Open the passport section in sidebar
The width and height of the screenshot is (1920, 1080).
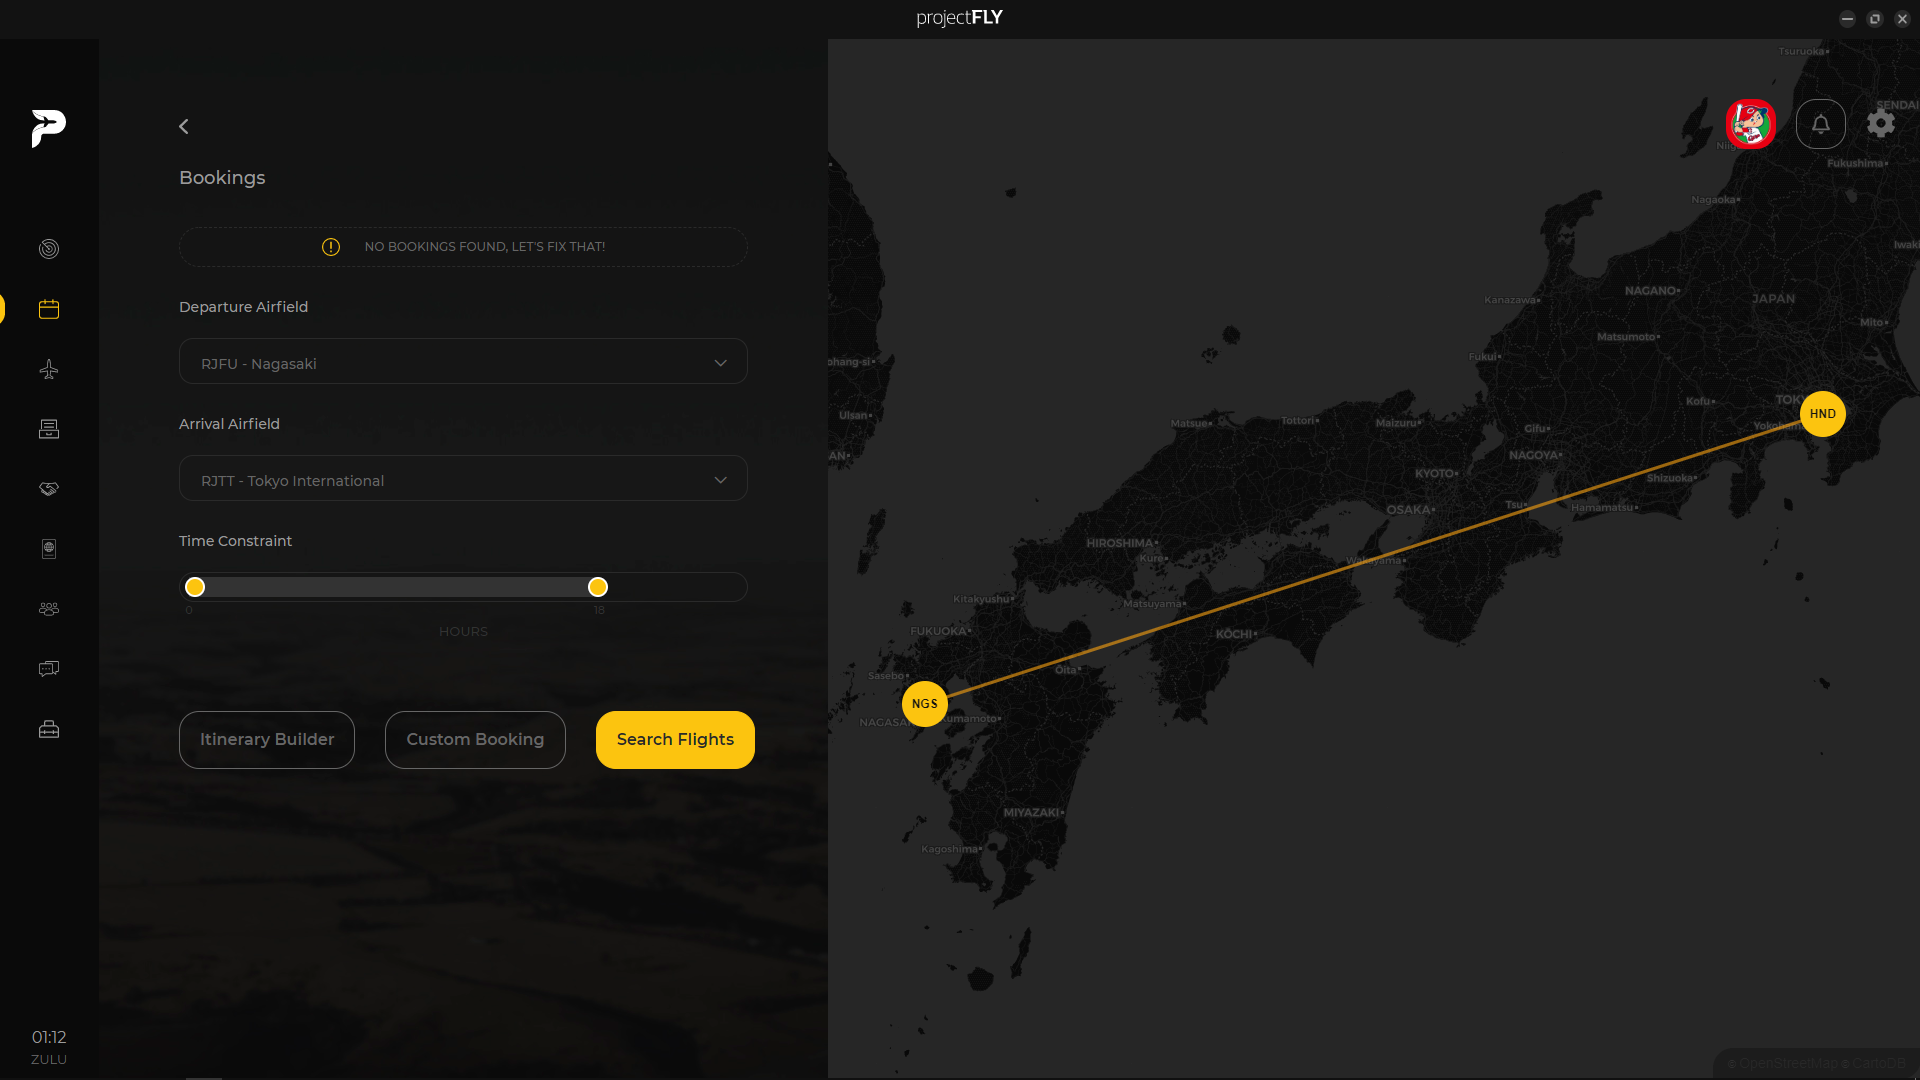click(48, 549)
